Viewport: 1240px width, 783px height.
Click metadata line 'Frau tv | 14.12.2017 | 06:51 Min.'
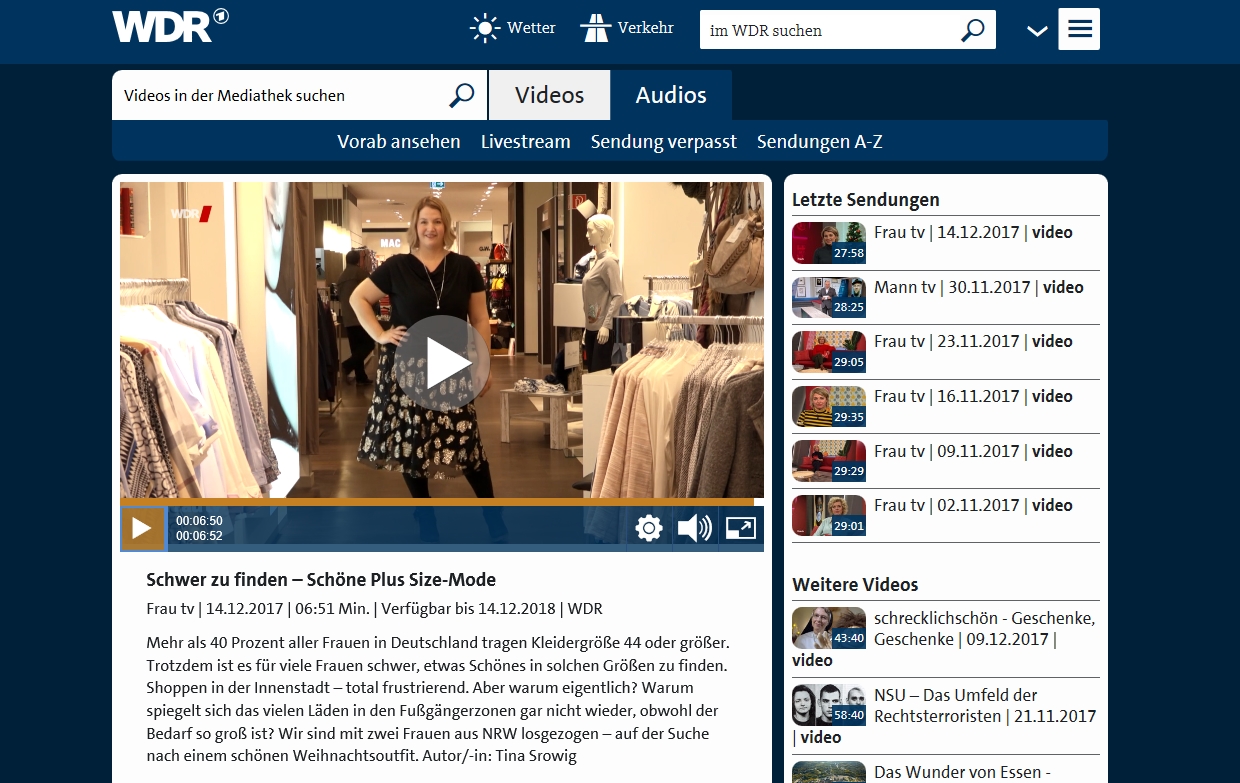click(x=258, y=609)
